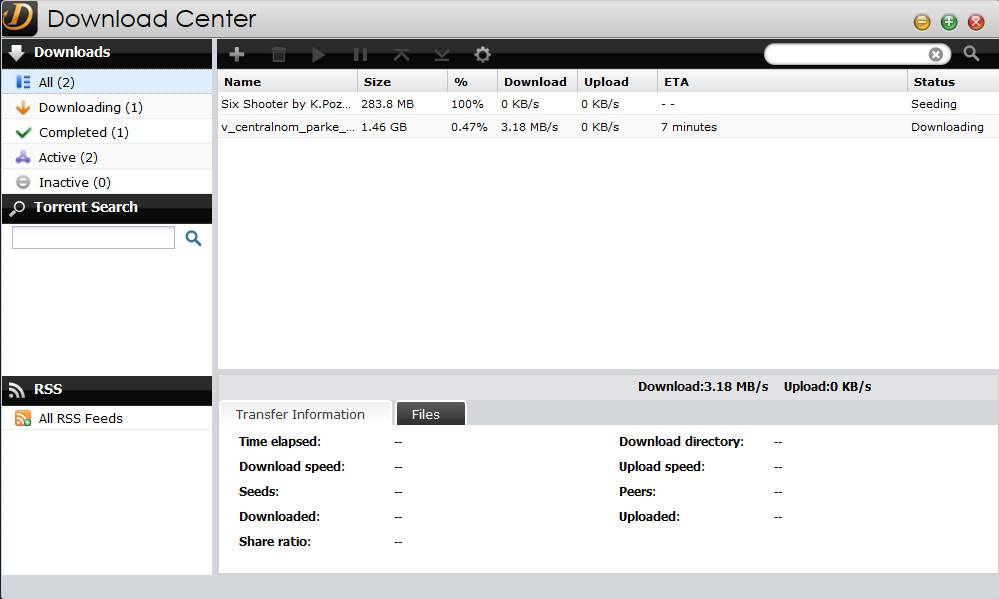Screen dimensions: 999x599
Task: Click the move-to-bottom arrow icon
Action: 441,55
